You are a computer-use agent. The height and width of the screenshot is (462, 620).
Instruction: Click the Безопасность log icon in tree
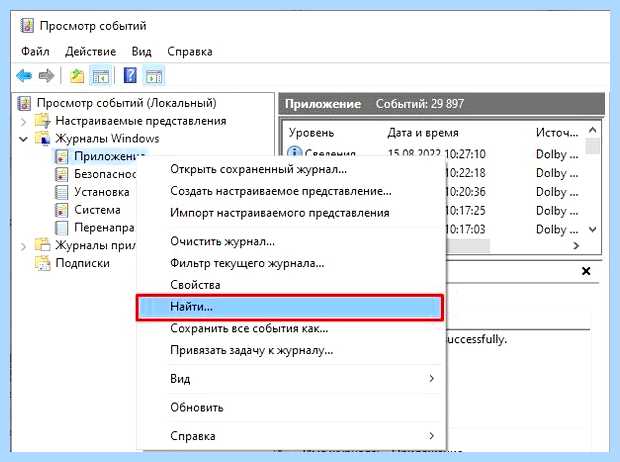pyautogui.click(x=61, y=174)
